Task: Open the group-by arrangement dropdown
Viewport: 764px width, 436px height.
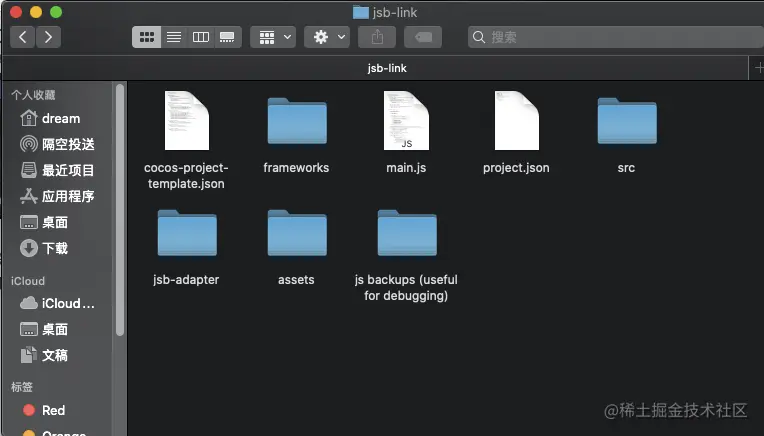Action: (x=273, y=37)
